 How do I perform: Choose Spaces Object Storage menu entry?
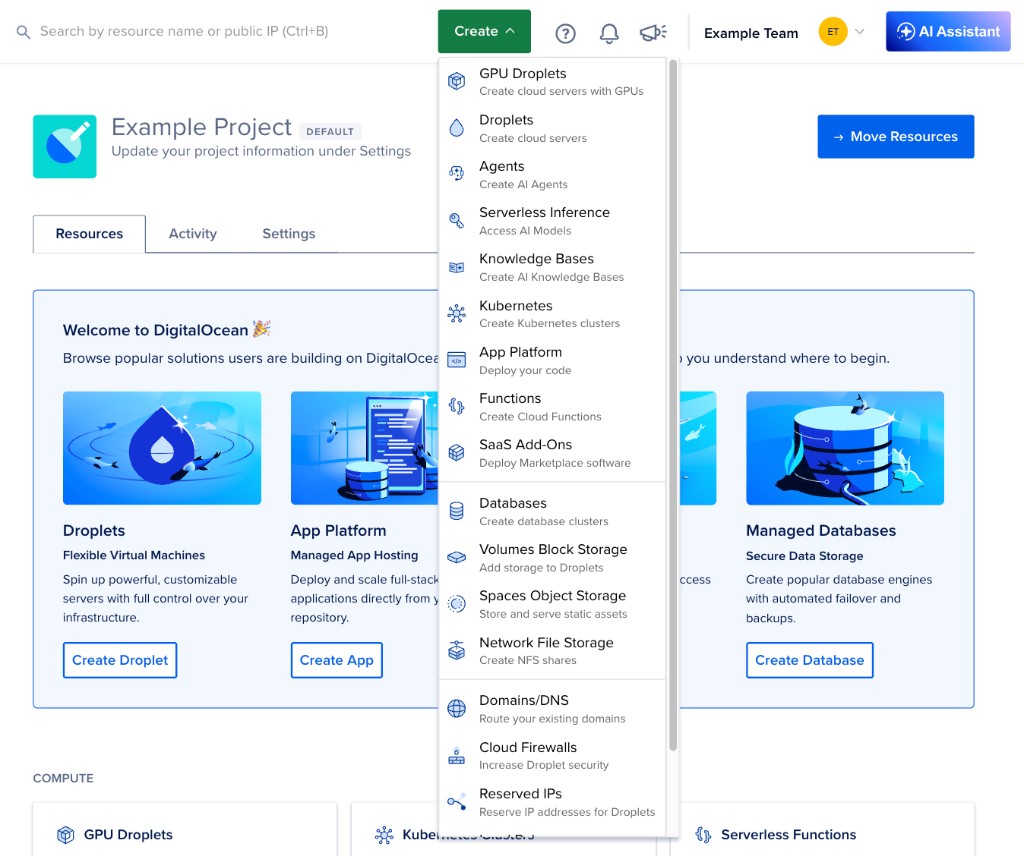tap(553, 604)
